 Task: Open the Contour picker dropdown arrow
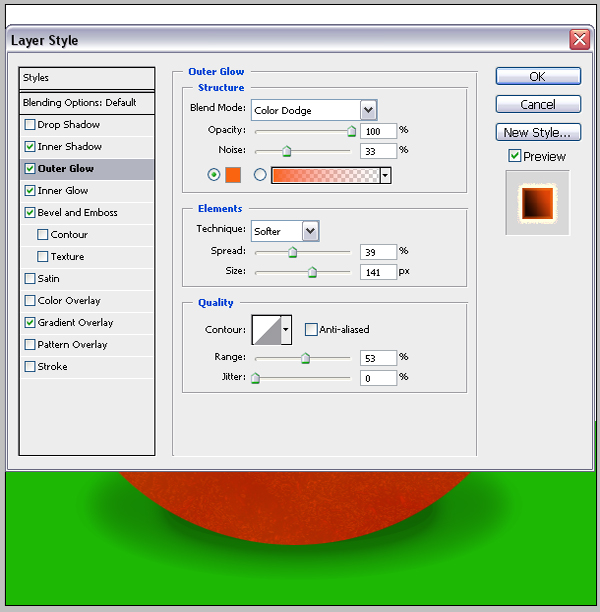286,330
